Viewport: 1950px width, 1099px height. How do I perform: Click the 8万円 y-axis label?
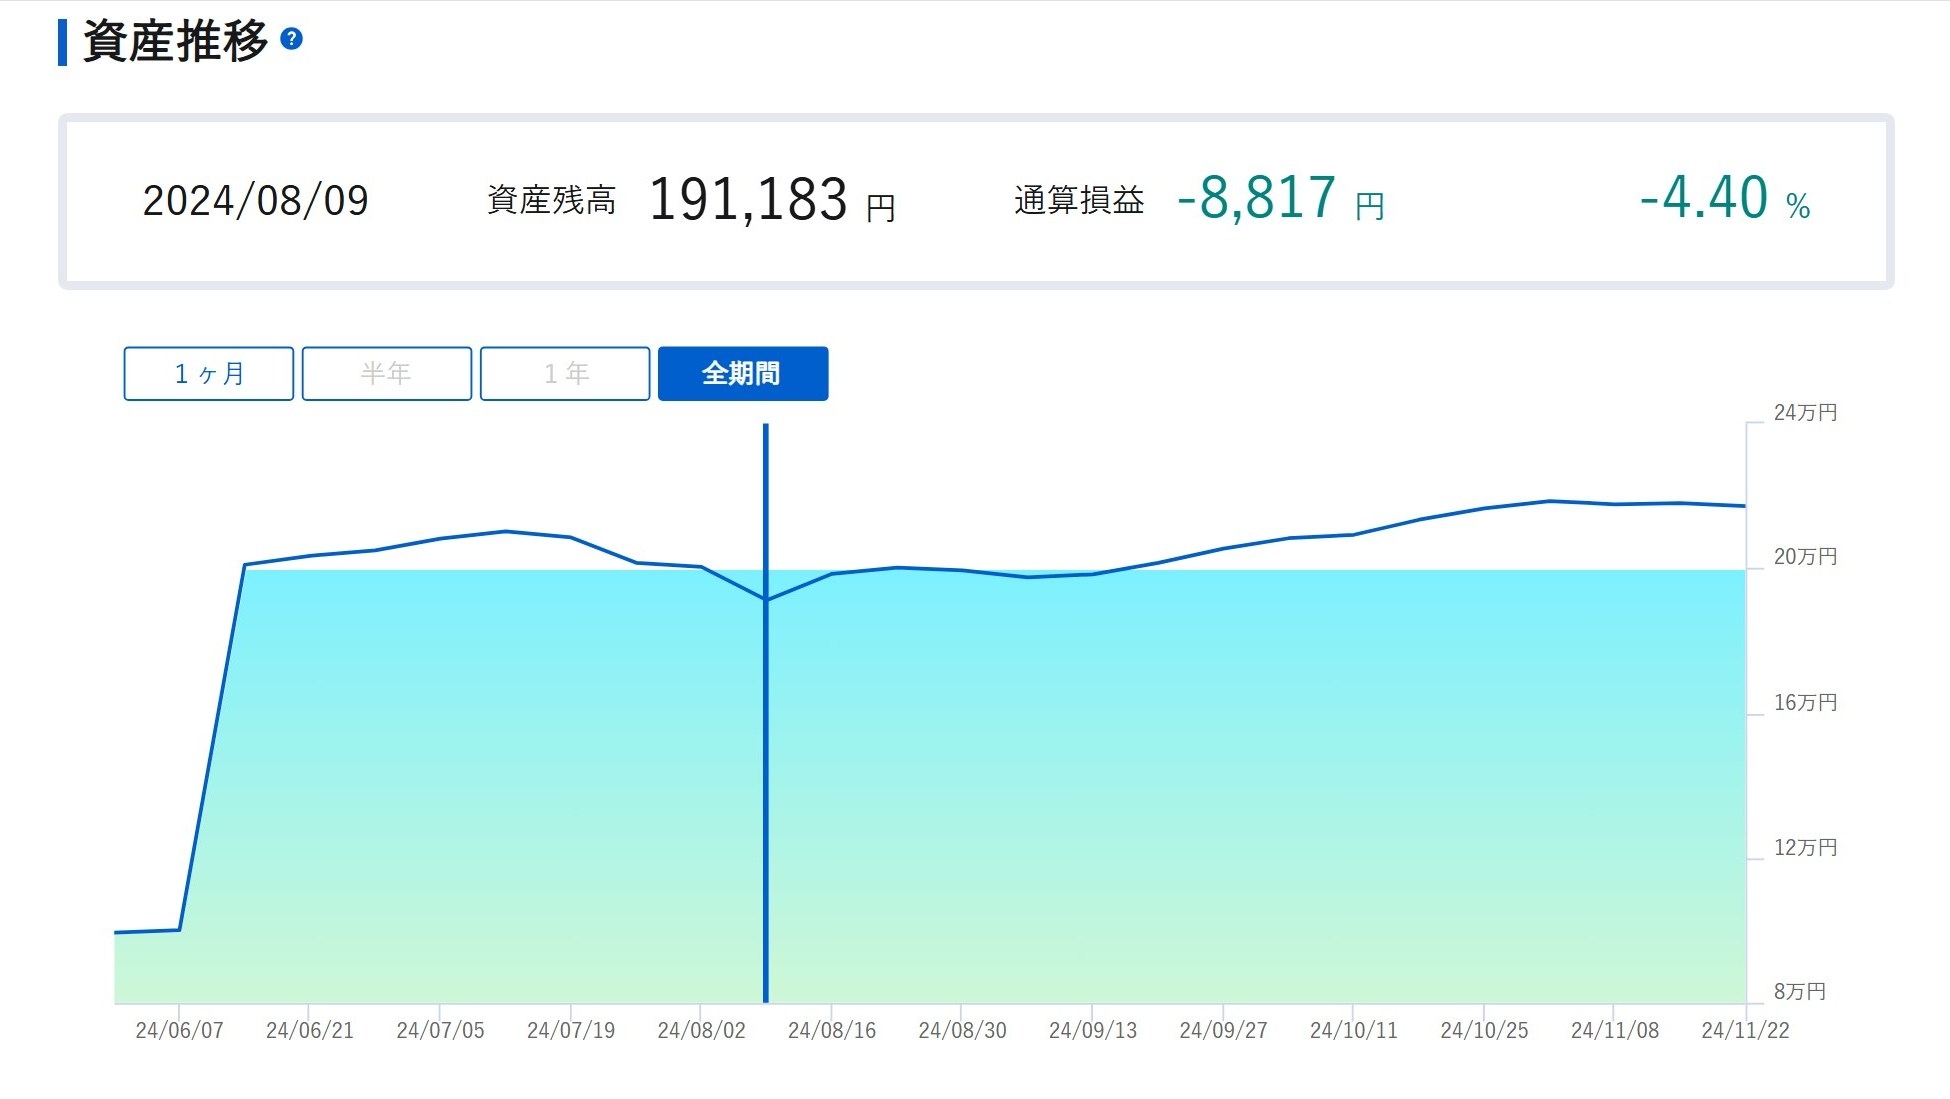pyautogui.click(x=1799, y=991)
